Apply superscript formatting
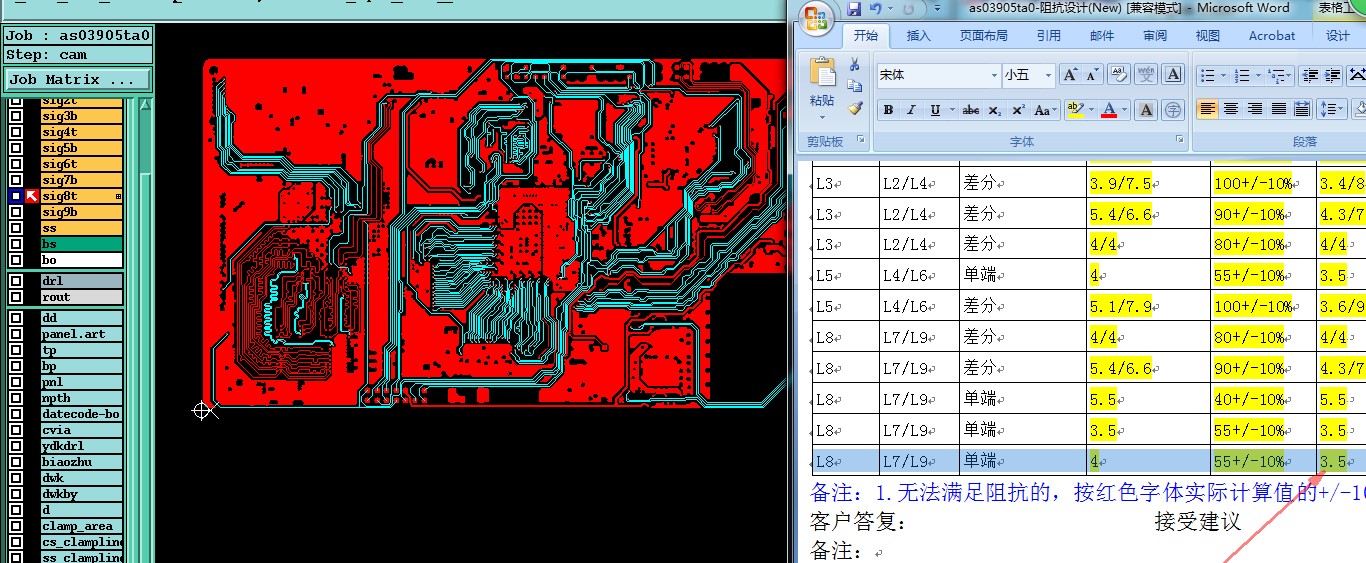 click(1018, 110)
